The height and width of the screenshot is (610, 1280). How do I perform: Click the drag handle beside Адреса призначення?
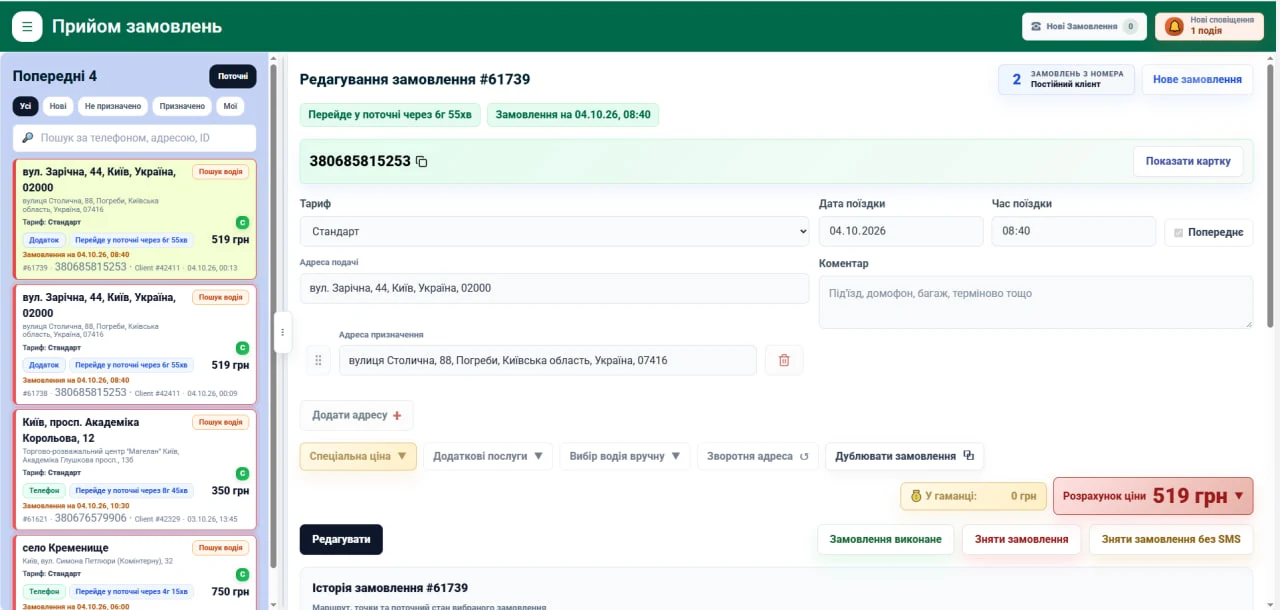click(318, 360)
